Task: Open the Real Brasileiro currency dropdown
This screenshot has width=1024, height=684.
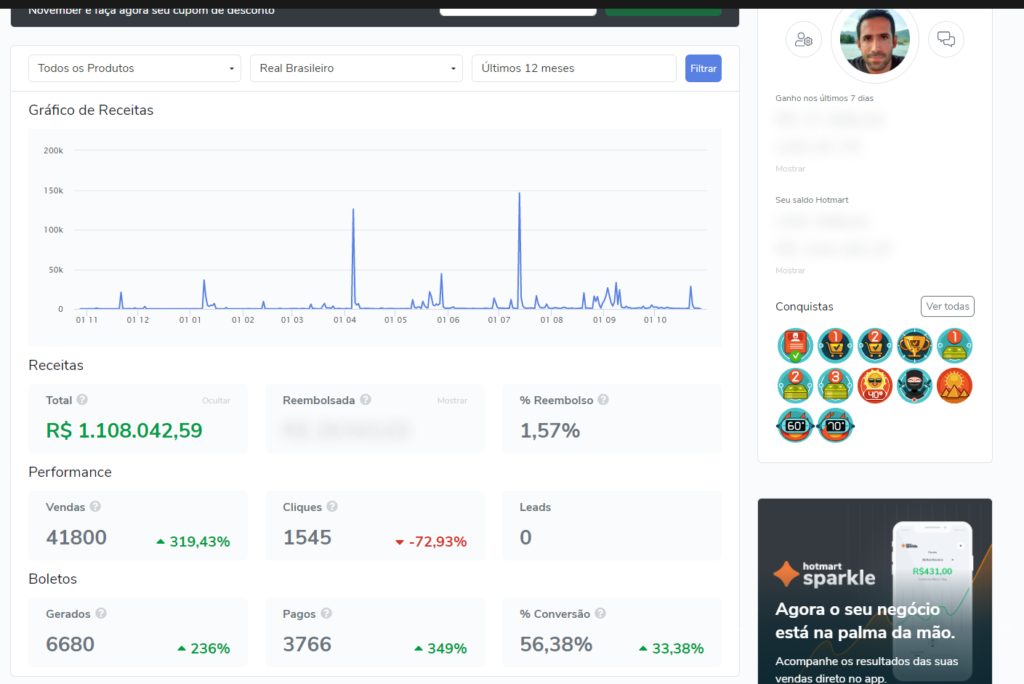Action: point(356,68)
